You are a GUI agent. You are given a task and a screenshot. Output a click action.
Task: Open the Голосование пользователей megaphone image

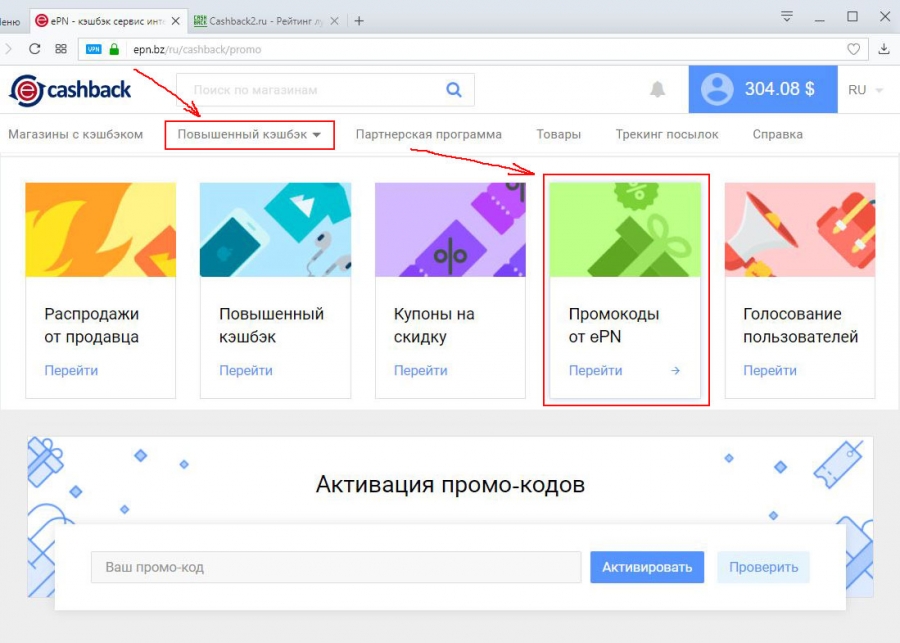[800, 230]
